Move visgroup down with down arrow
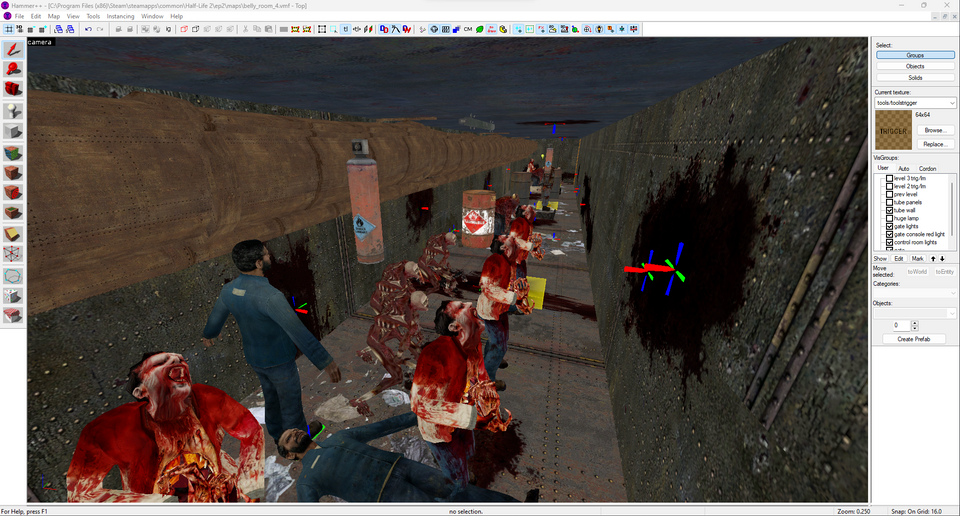This screenshot has height=516, width=960. [942, 258]
